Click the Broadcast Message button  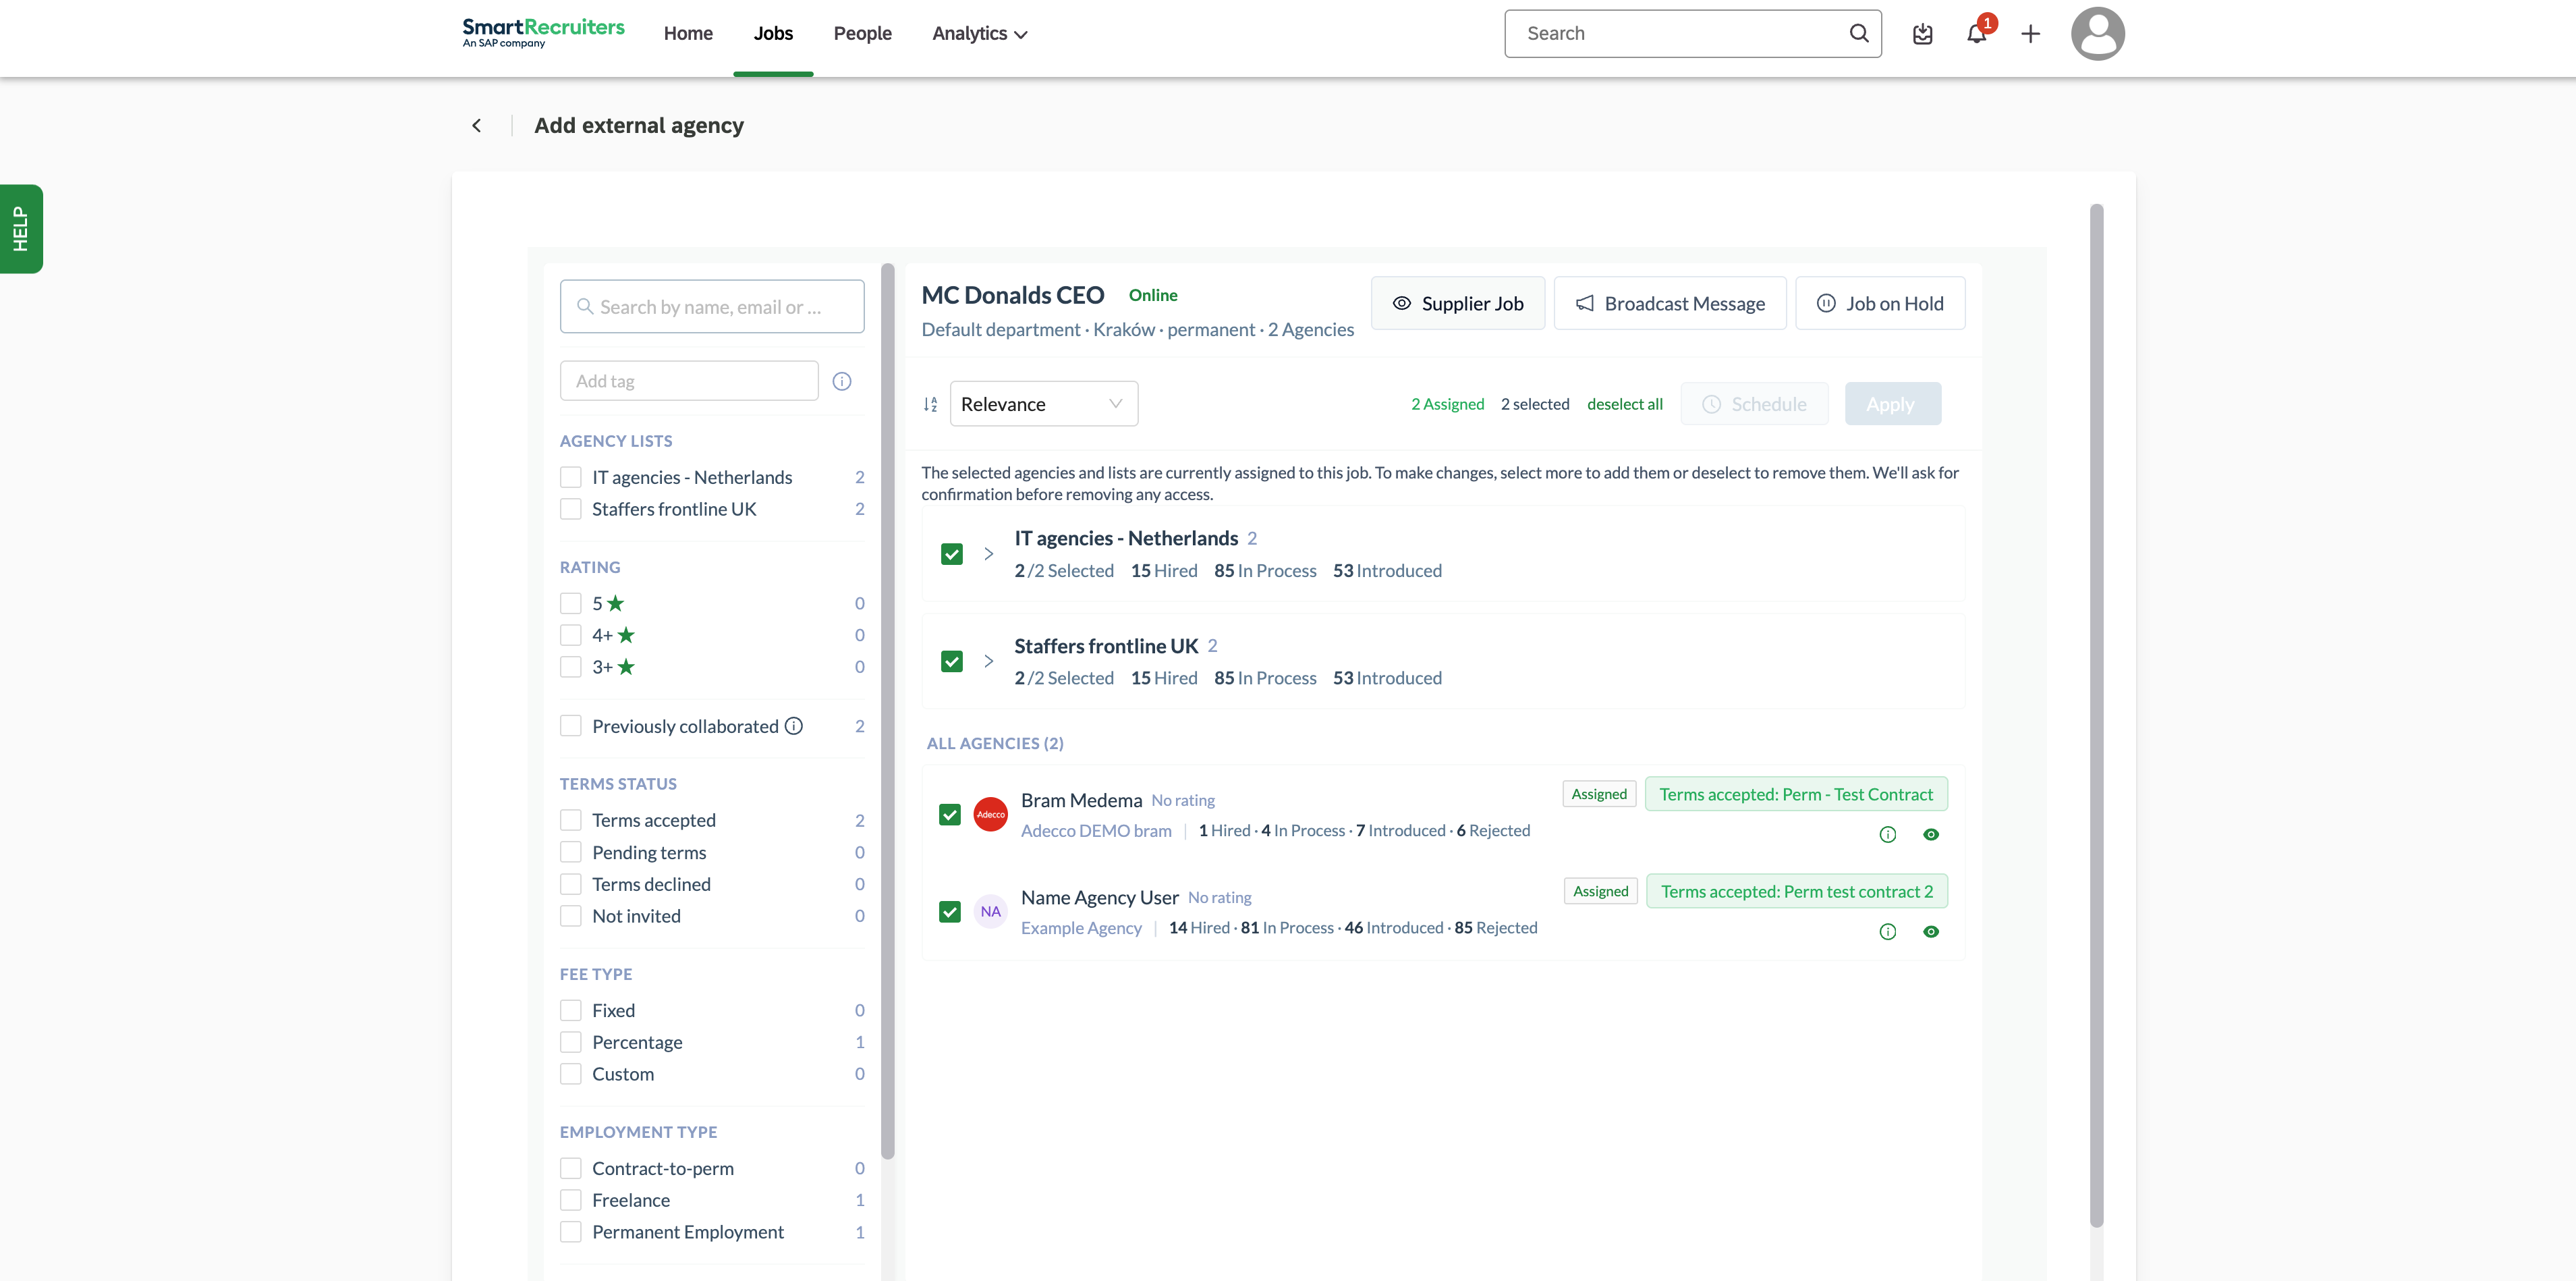[1669, 303]
